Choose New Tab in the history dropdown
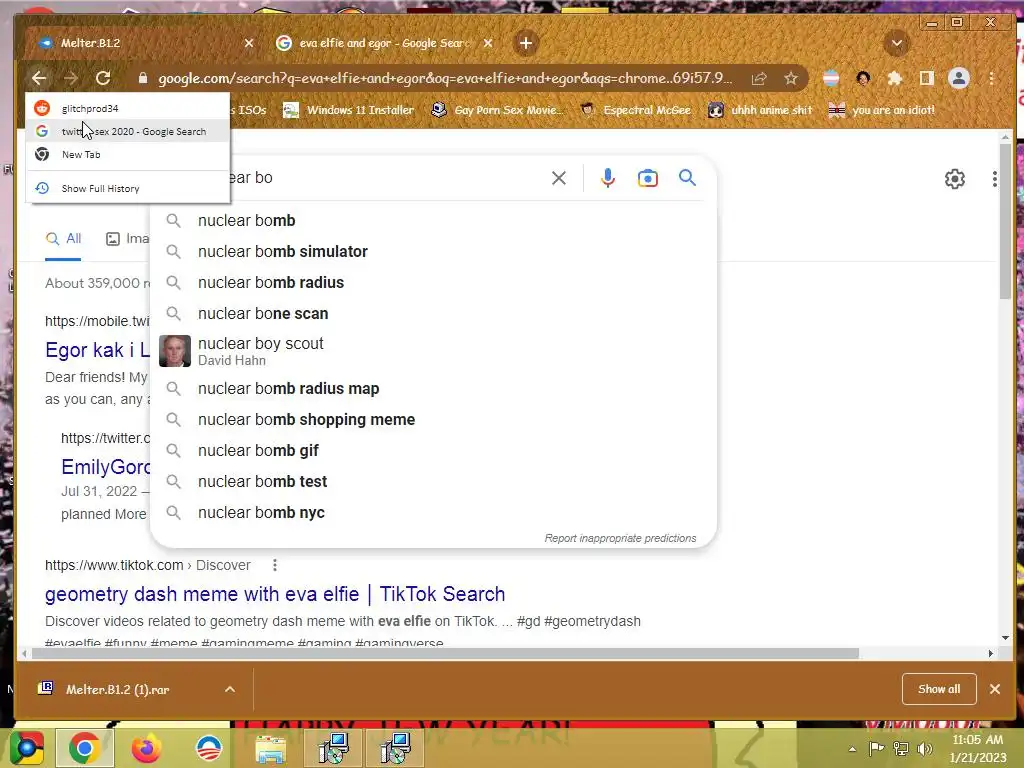The width and height of the screenshot is (1024, 768). coord(128,155)
